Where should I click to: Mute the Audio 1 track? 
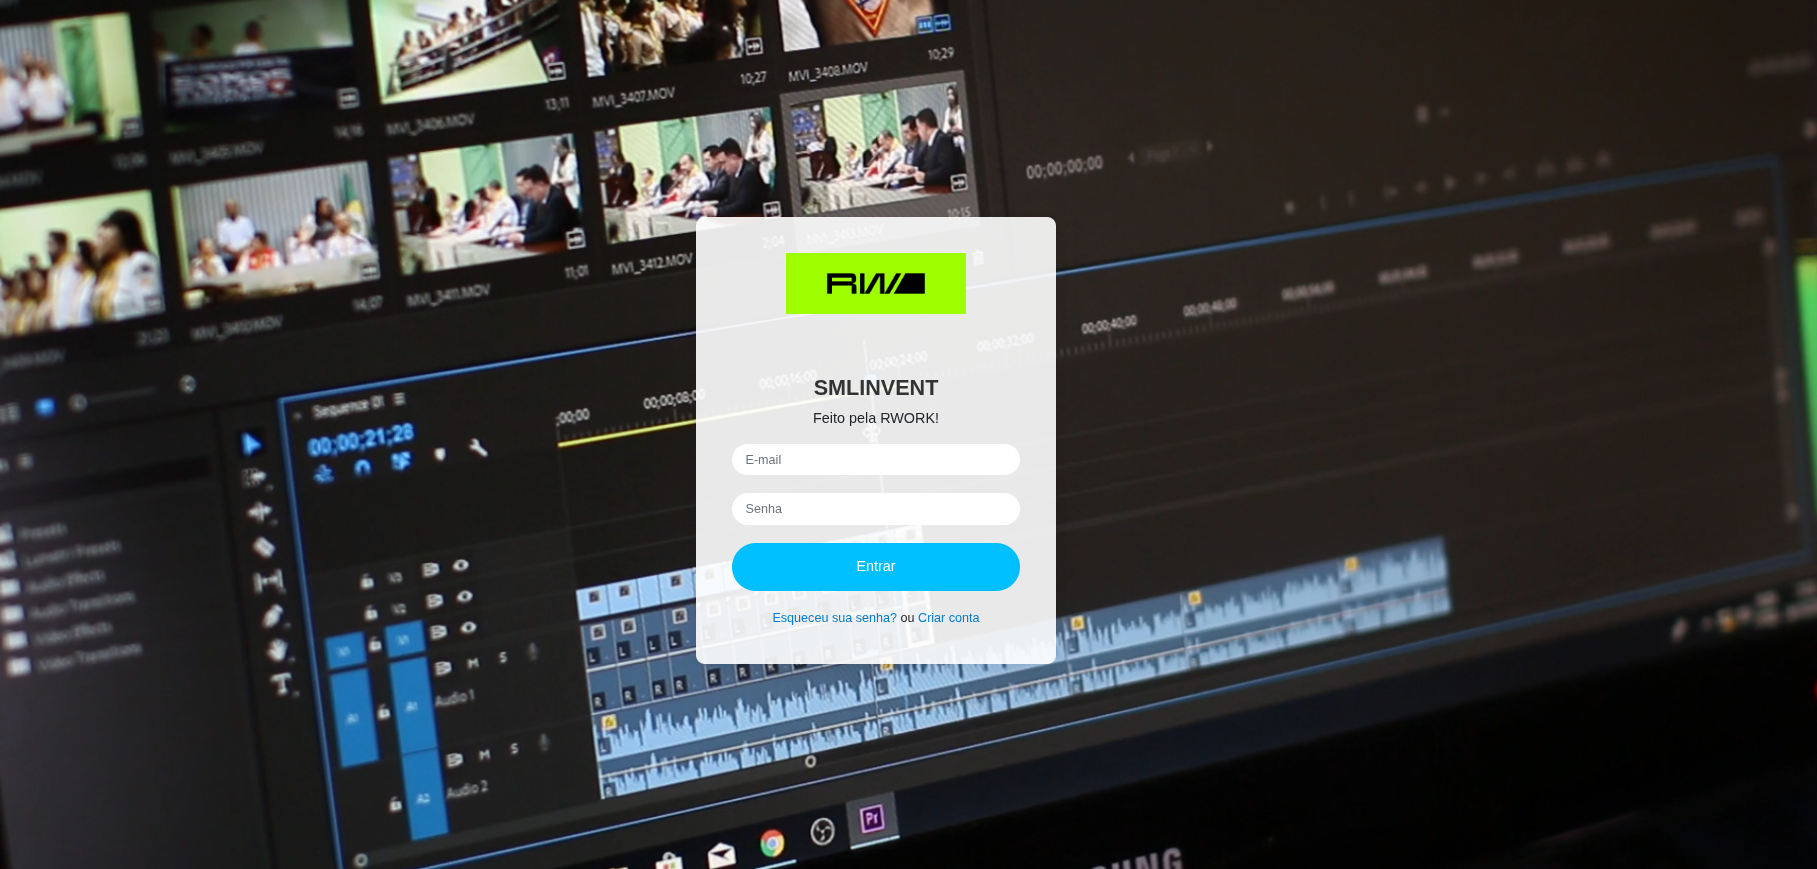coord(473,663)
